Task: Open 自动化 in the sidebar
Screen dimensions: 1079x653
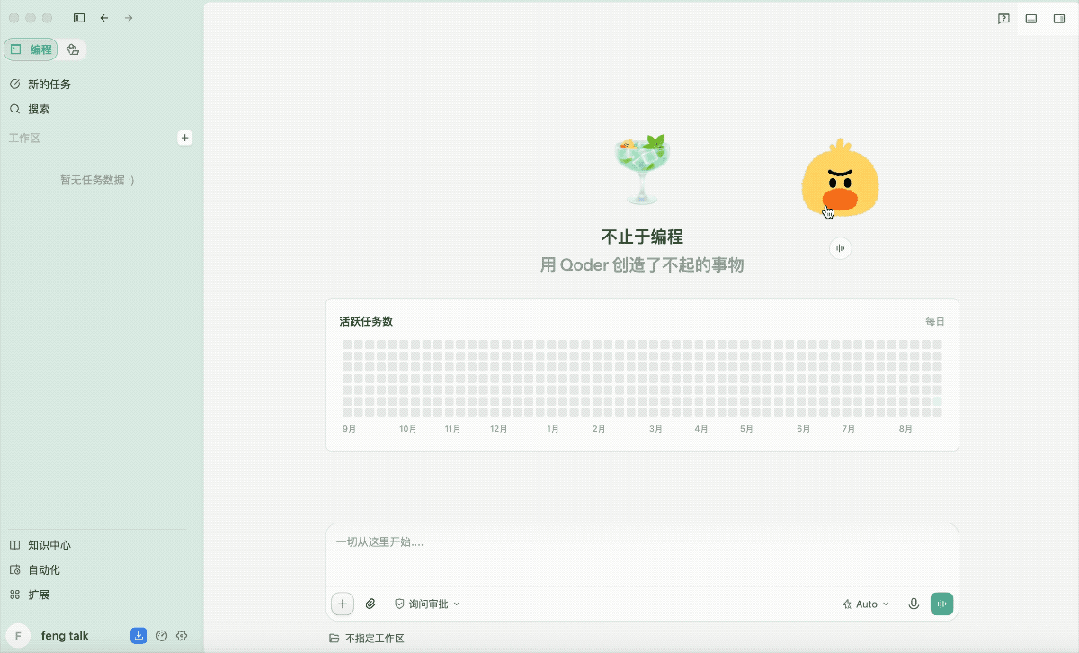Action: click(x=35, y=570)
